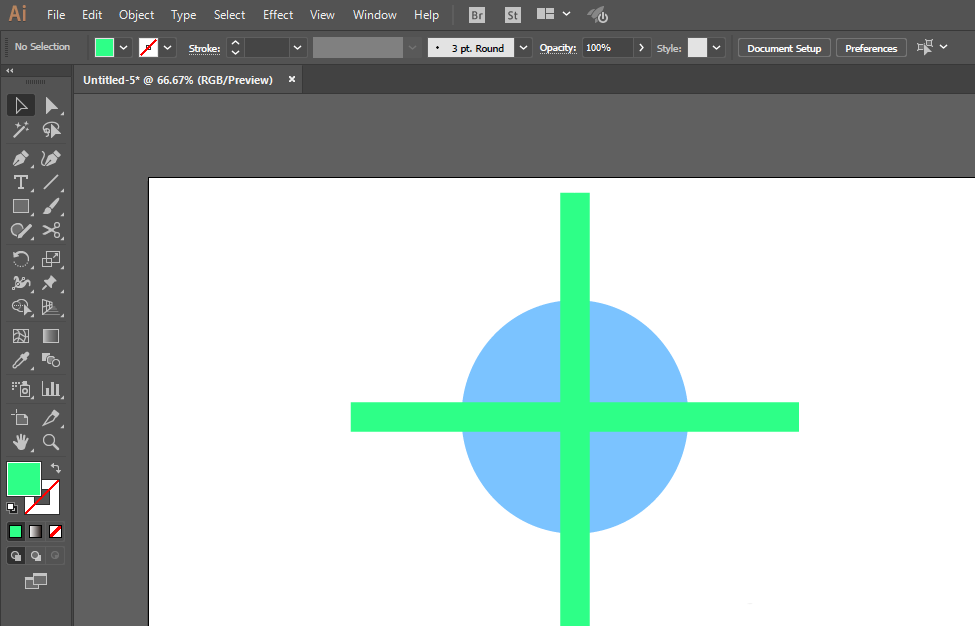Reset default fill and stroke
This screenshot has width=975, height=626.
tap(12, 508)
